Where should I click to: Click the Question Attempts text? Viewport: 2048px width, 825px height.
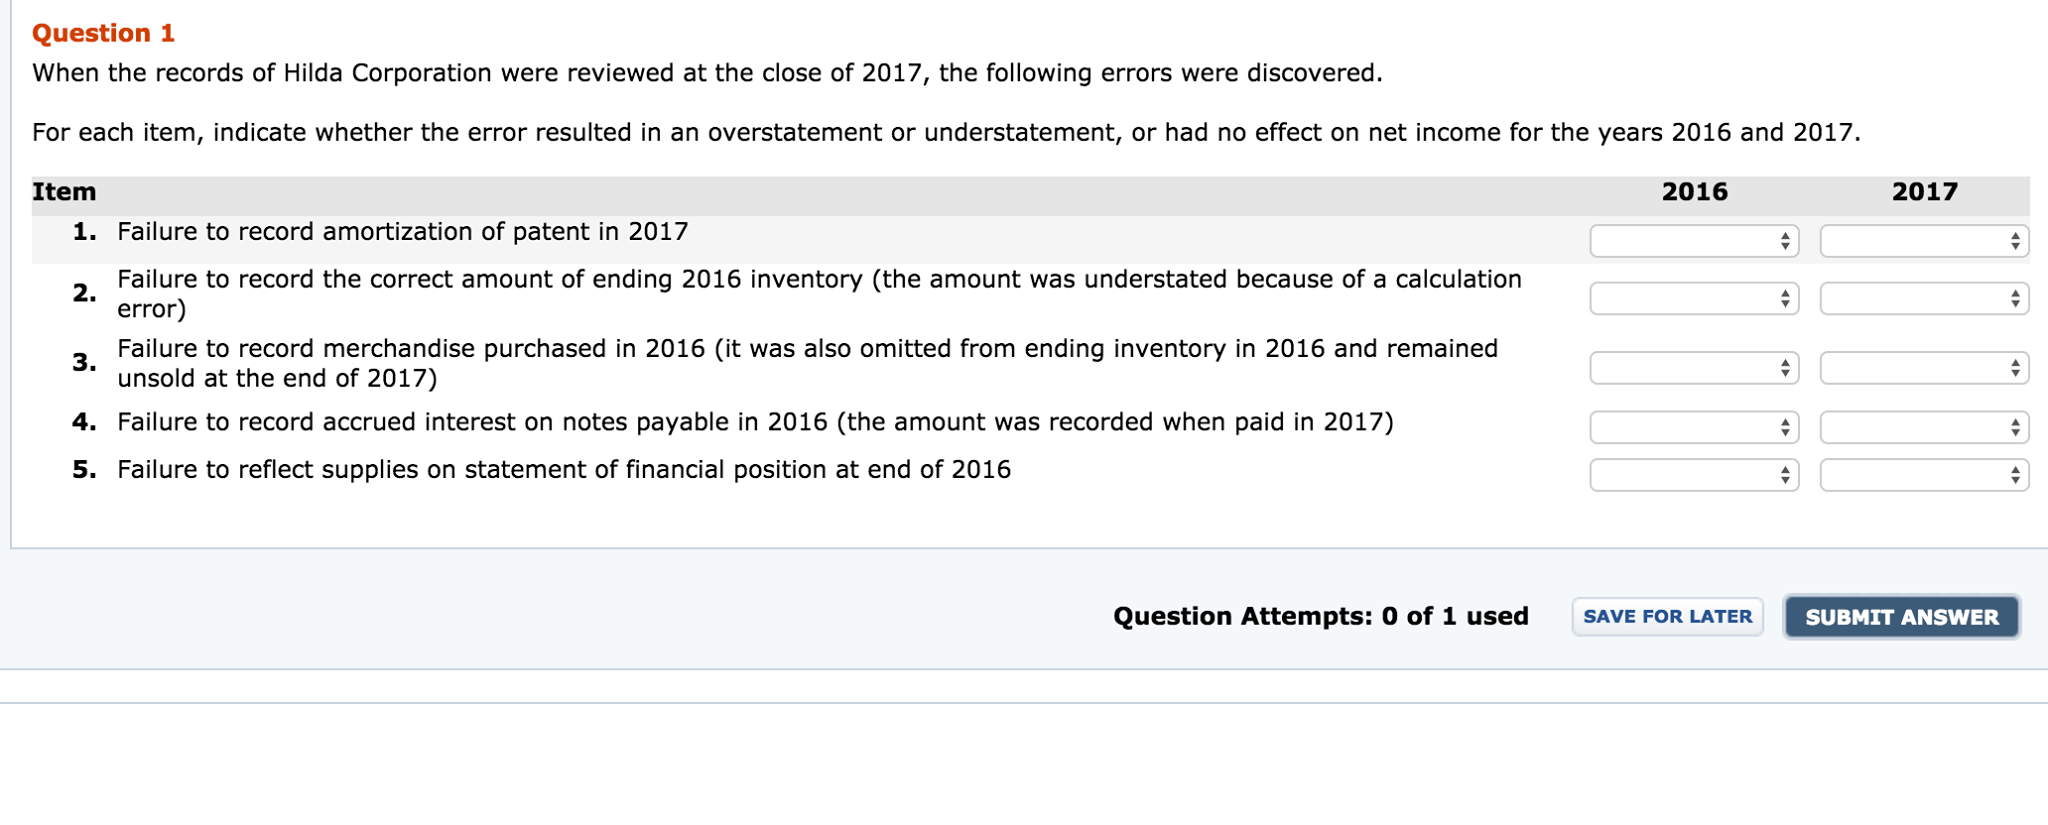pos(1320,616)
